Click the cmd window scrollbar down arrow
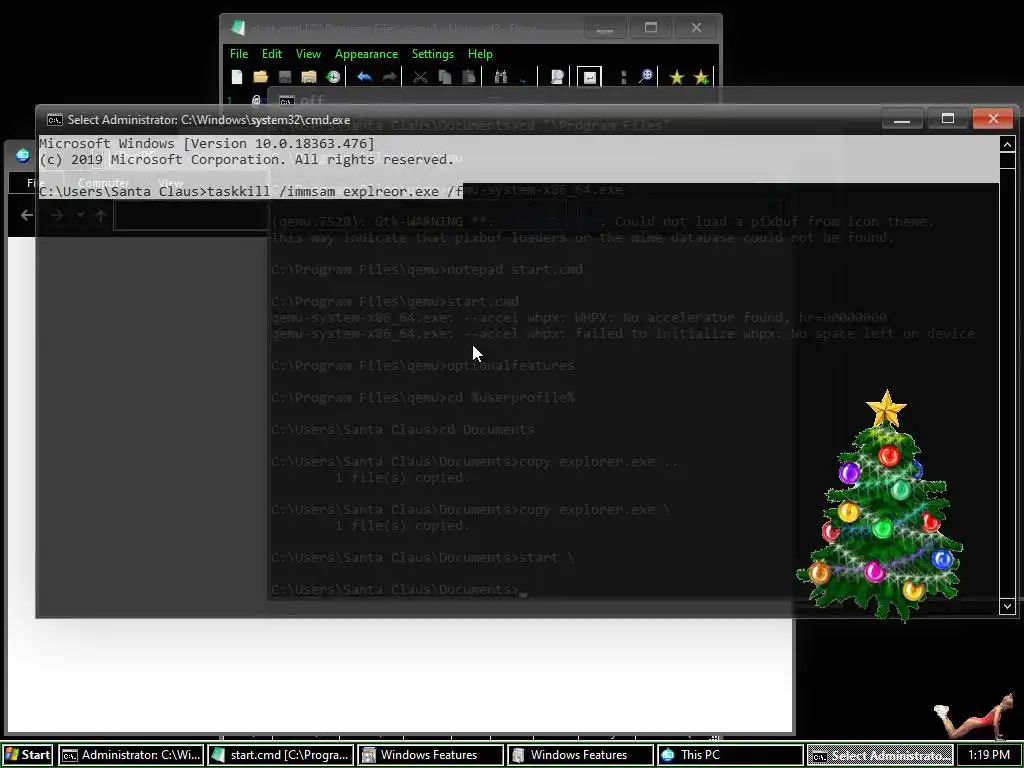 click(x=1007, y=607)
